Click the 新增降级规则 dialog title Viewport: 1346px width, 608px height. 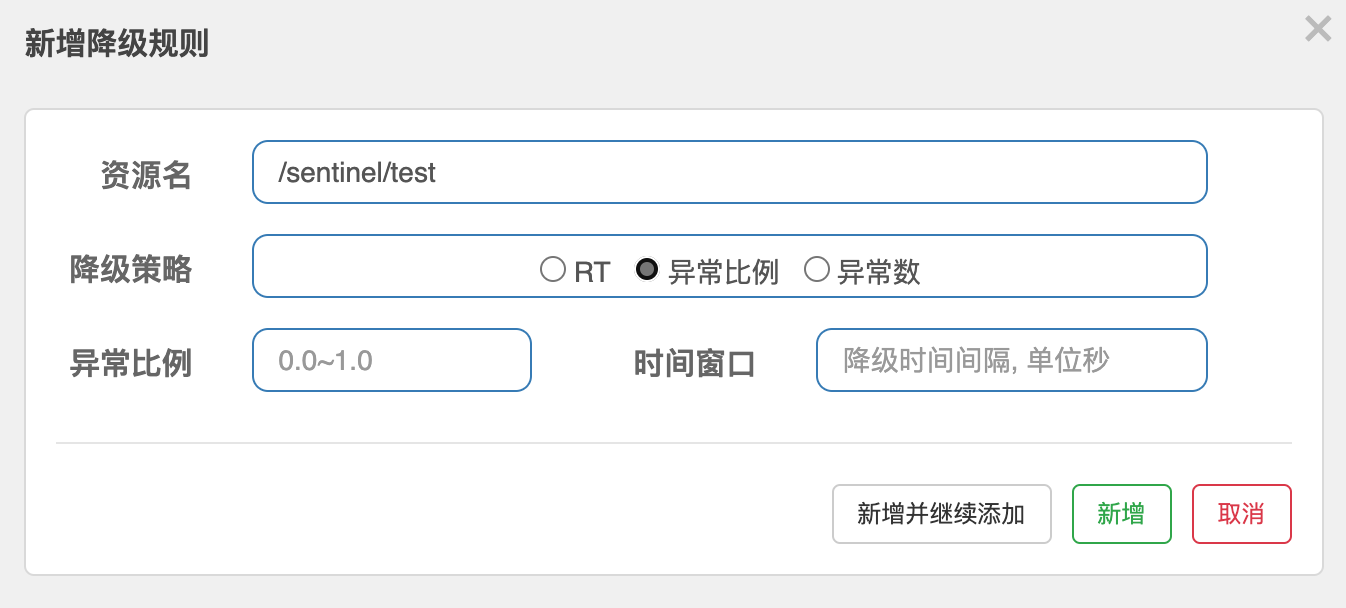(x=116, y=44)
